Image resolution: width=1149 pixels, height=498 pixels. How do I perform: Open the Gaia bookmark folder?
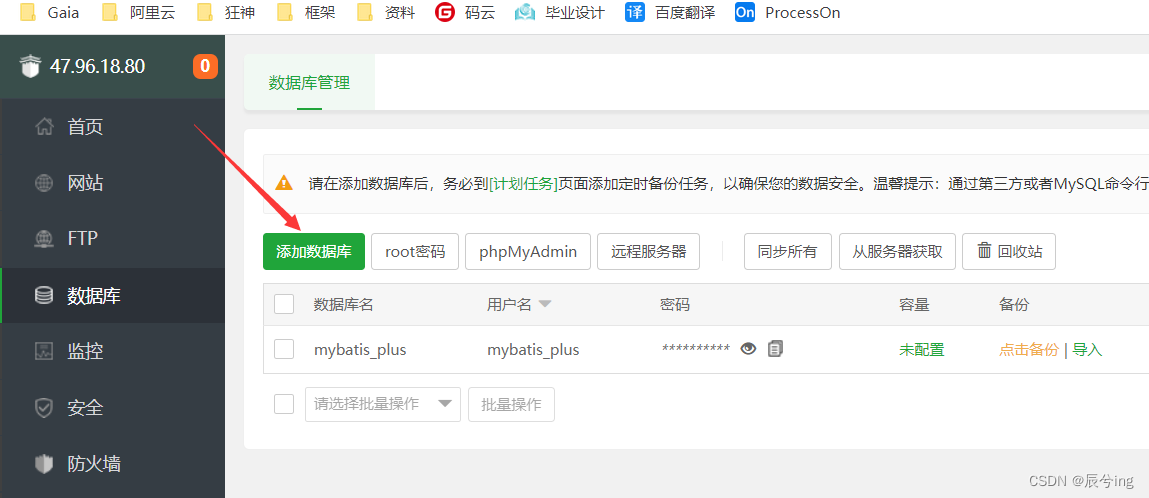pos(49,12)
